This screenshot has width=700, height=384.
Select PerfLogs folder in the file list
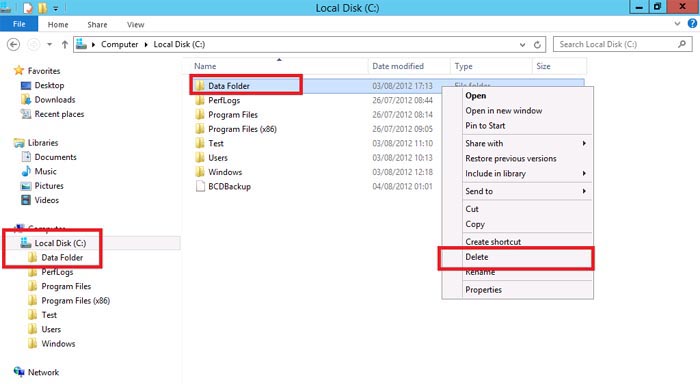(224, 100)
